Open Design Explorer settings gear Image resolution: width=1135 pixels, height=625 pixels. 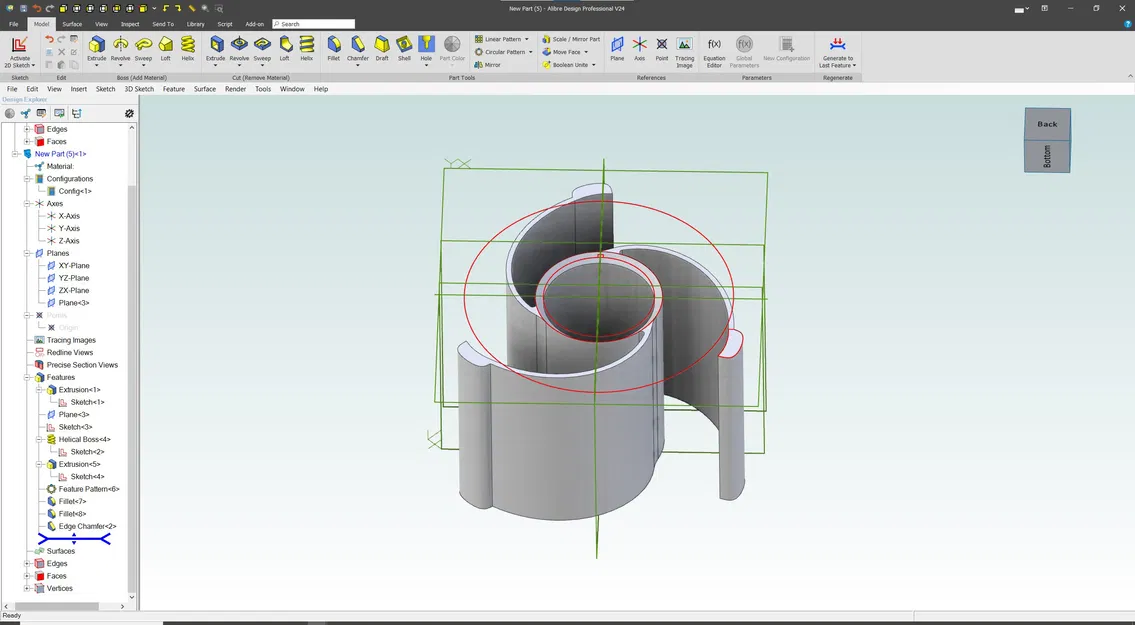[x=129, y=114]
